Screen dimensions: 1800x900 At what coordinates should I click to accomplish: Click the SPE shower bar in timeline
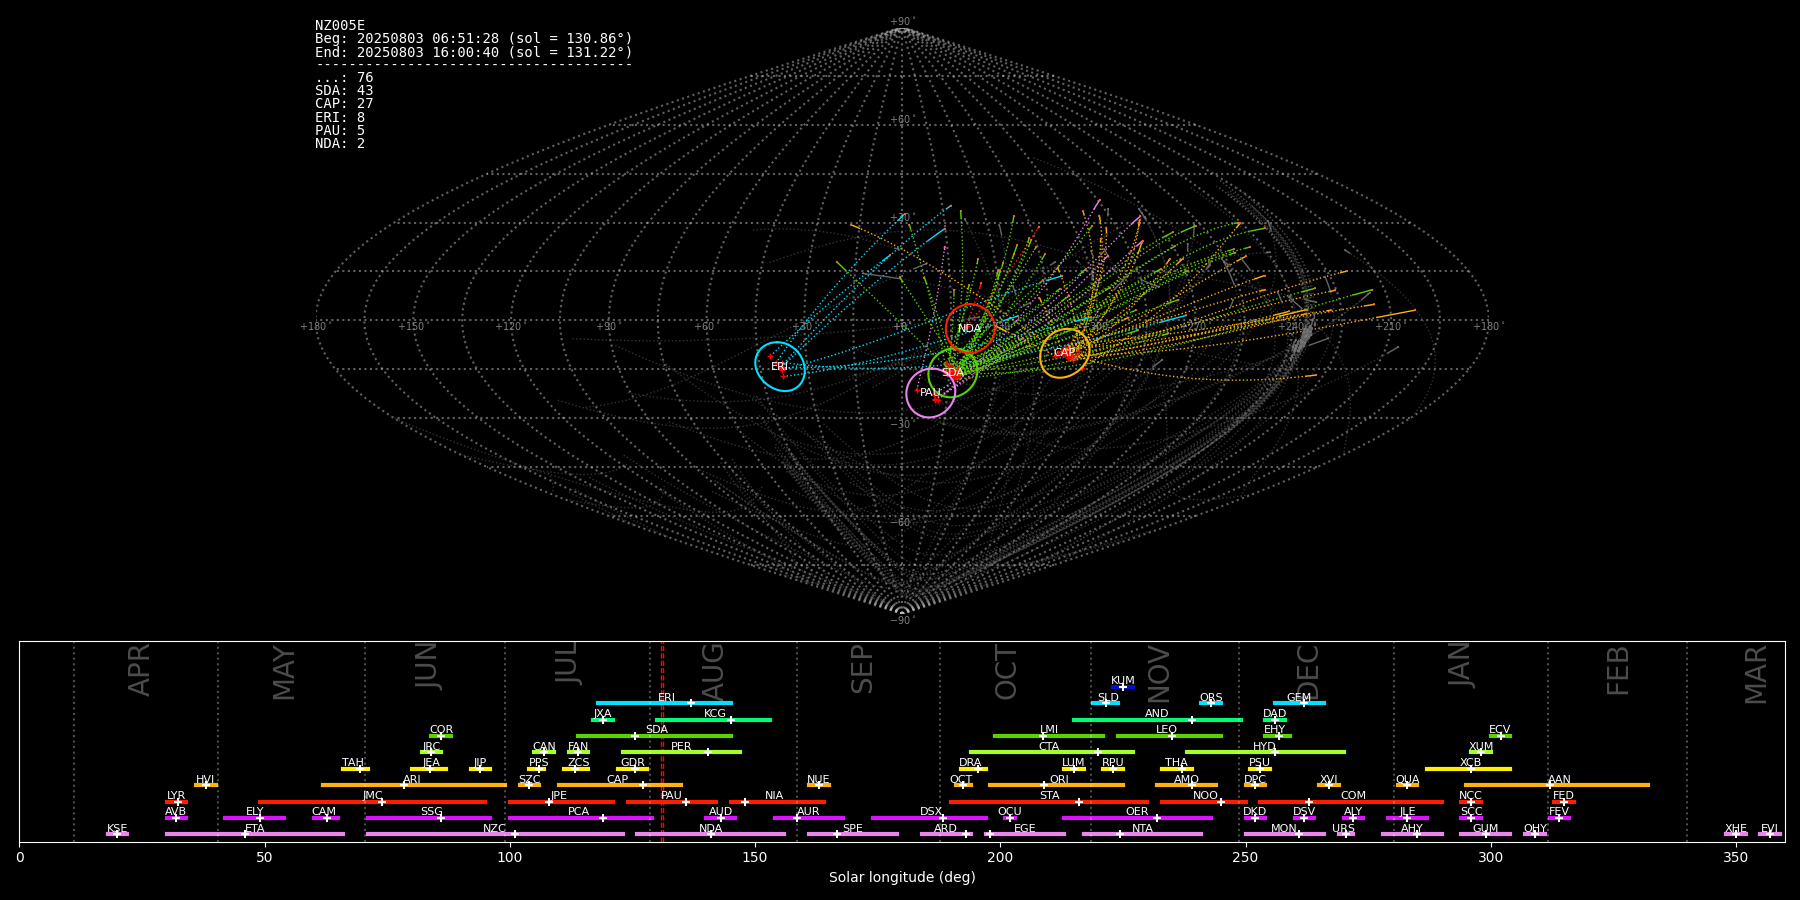(x=853, y=834)
